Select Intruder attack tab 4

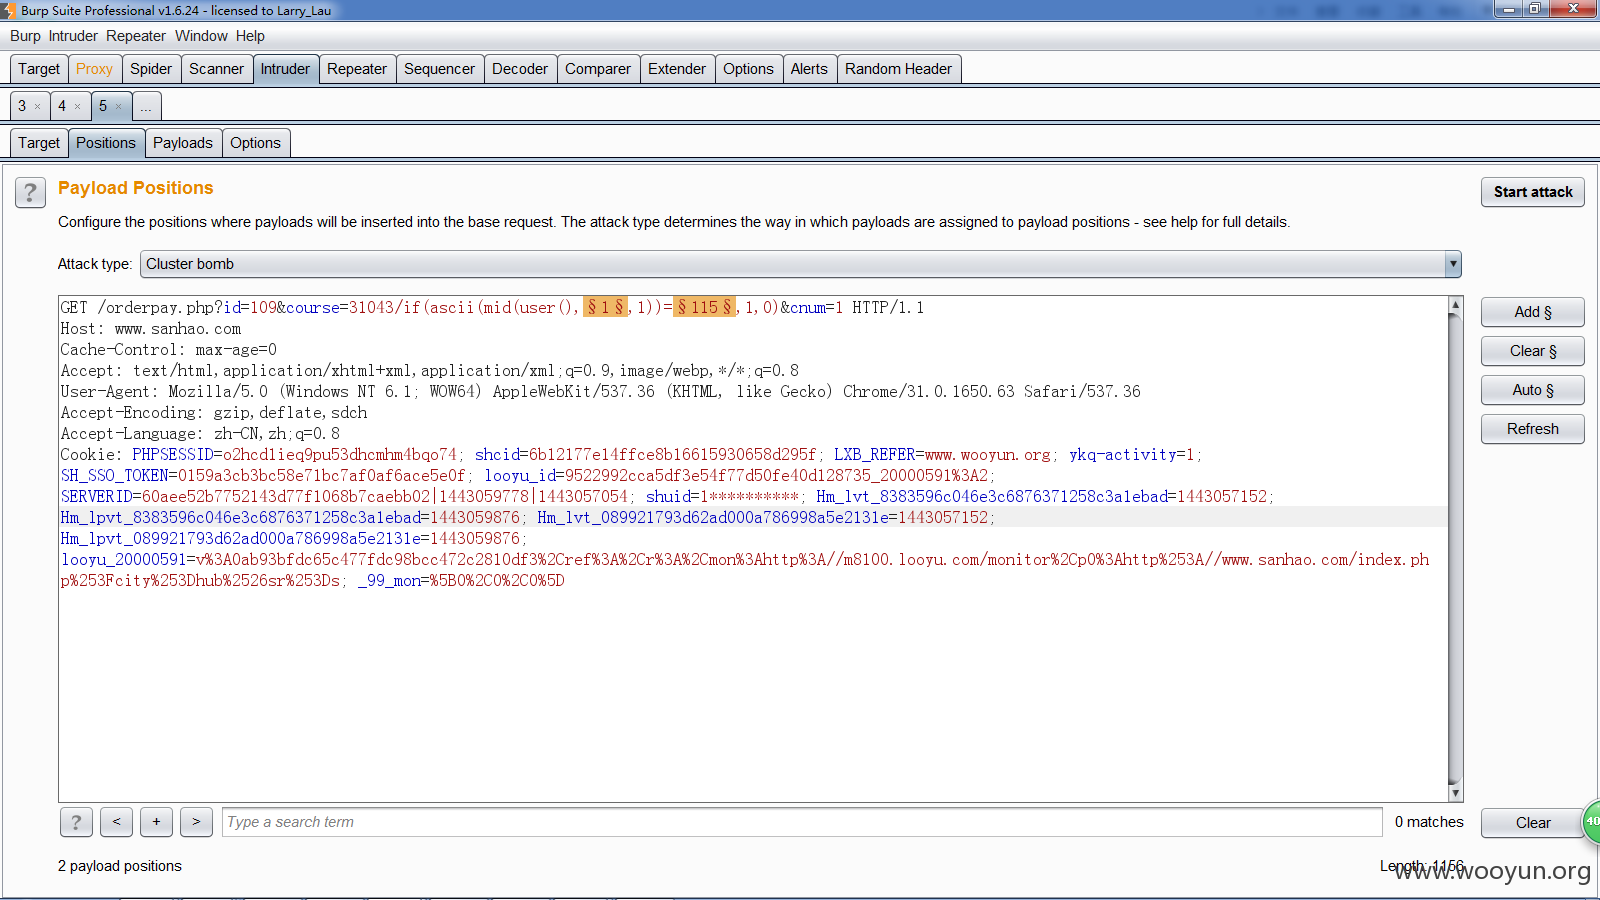(62, 106)
